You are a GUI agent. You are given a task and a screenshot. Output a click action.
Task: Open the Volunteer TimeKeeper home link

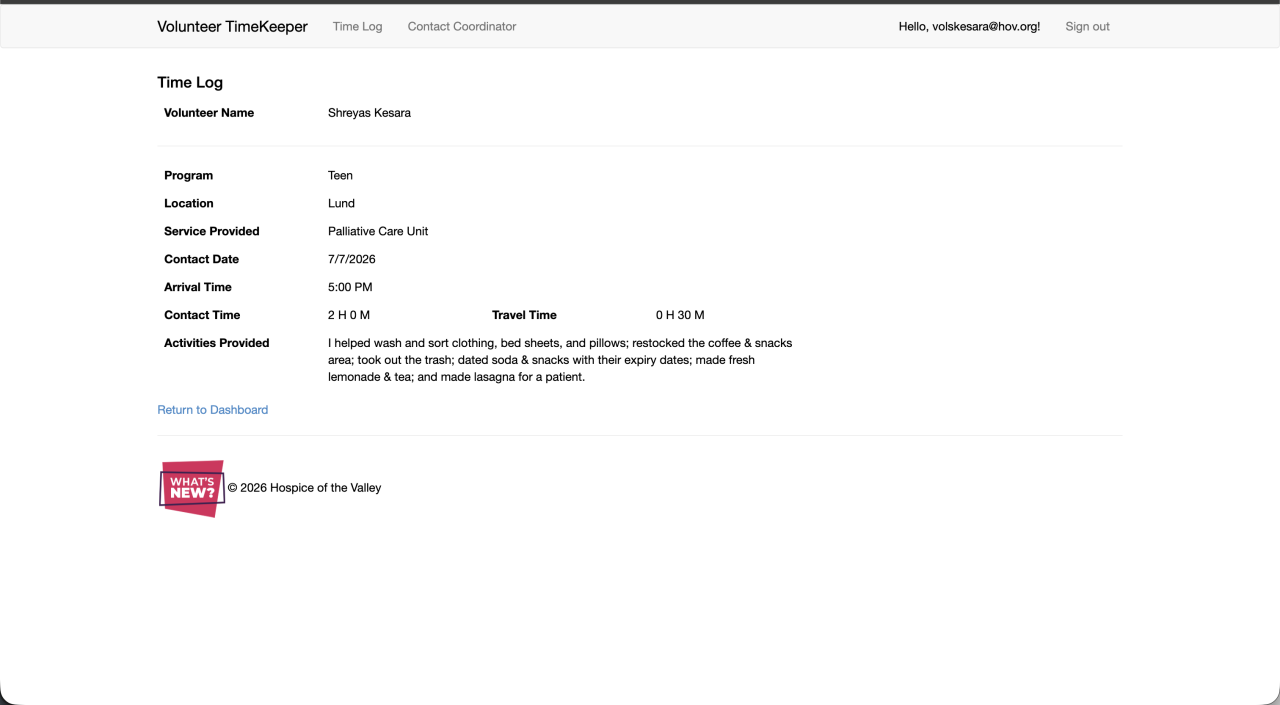point(232,27)
